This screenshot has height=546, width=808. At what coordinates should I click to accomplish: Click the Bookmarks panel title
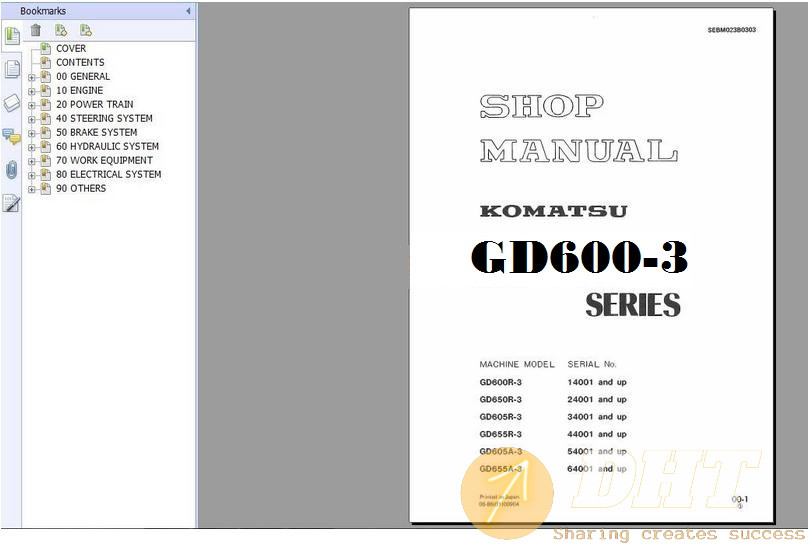(43, 11)
